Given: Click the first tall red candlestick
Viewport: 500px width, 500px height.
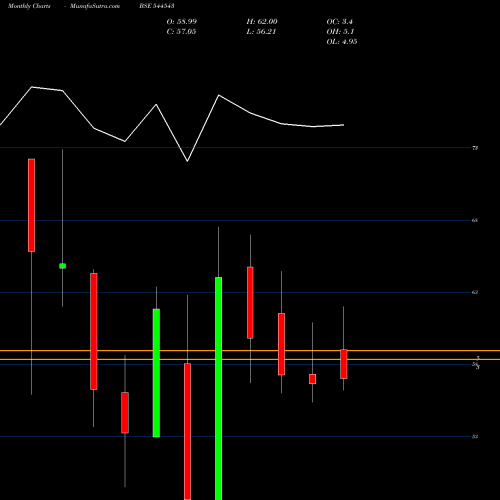Looking at the screenshot, I should tap(31, 205).
